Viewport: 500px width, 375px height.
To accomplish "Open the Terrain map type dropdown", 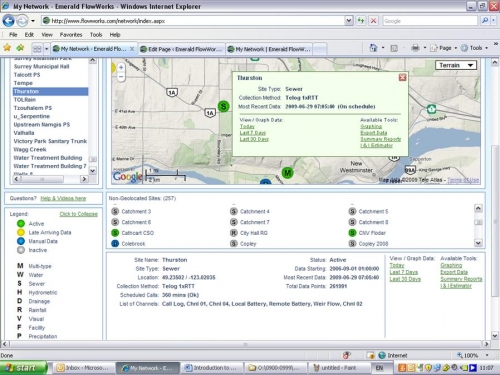I will click(x=456, y=65).
